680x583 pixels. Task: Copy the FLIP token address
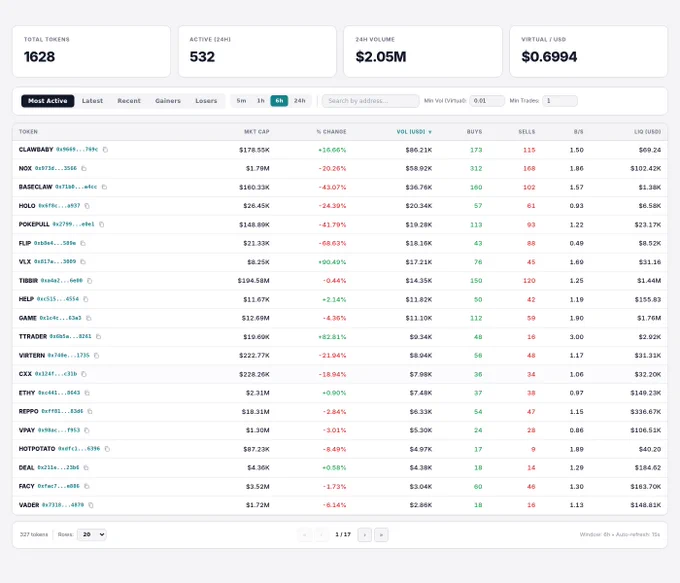[83, 243]
